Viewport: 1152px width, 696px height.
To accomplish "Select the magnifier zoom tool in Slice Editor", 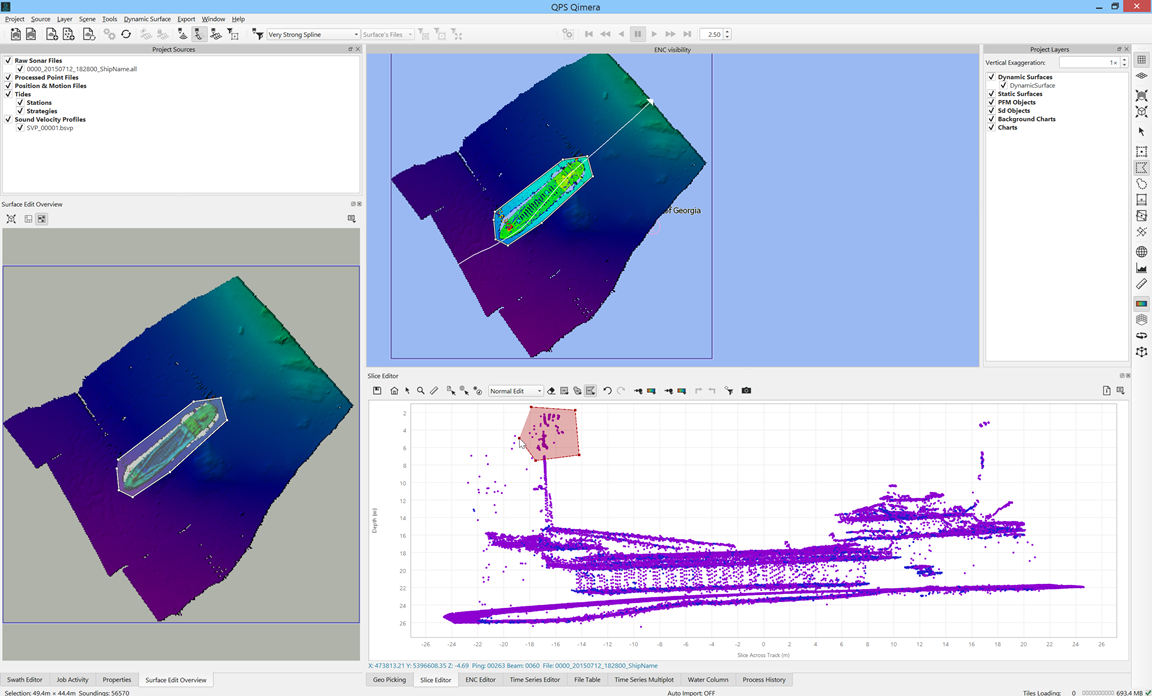I will [x=421, y=391].
